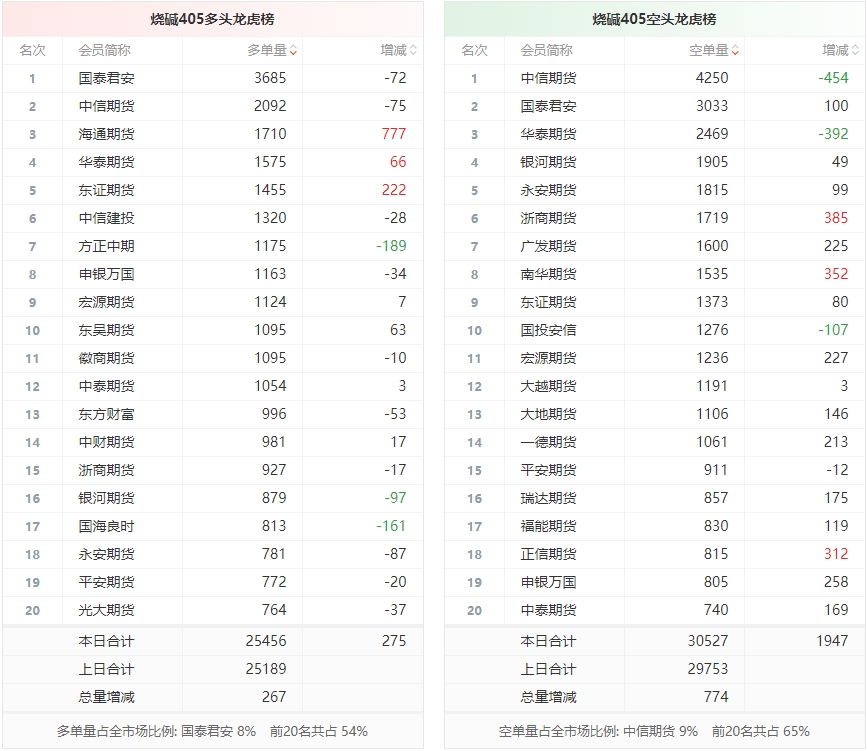
Task: Sort short table by 增减 sort icon
Action: [855, 51]
